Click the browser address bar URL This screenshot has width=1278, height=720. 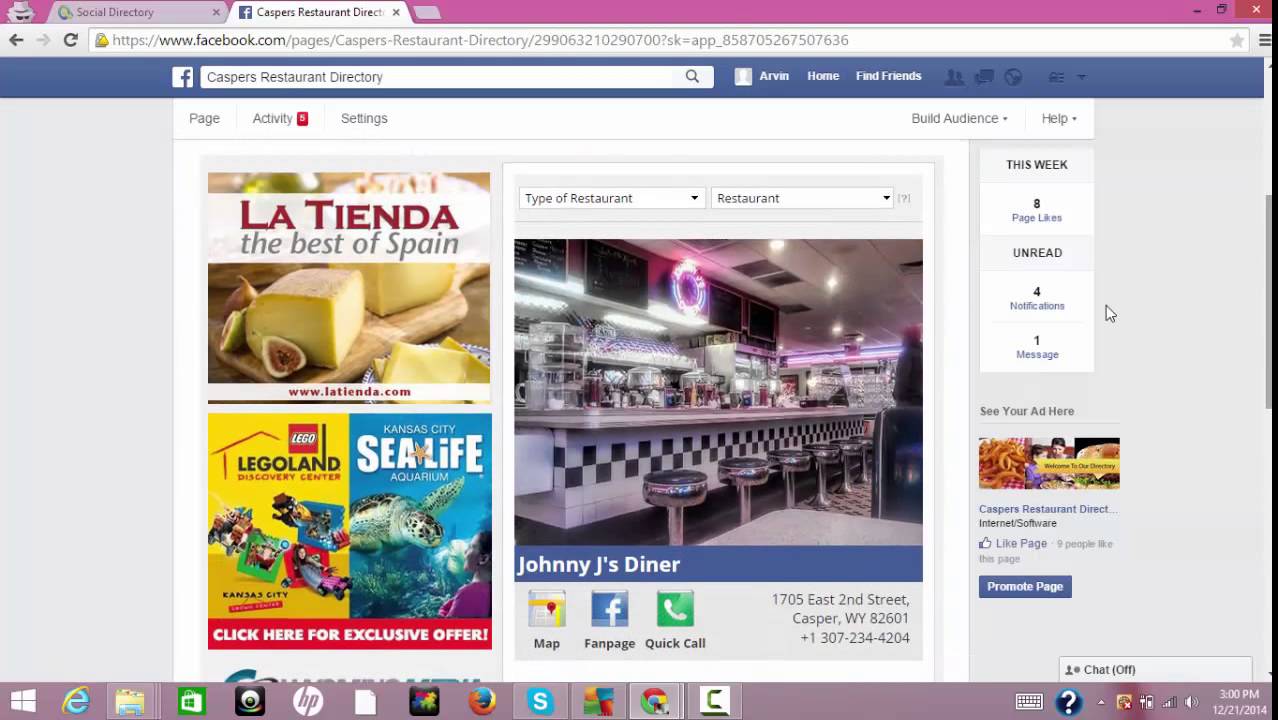(x=480, y=40)
